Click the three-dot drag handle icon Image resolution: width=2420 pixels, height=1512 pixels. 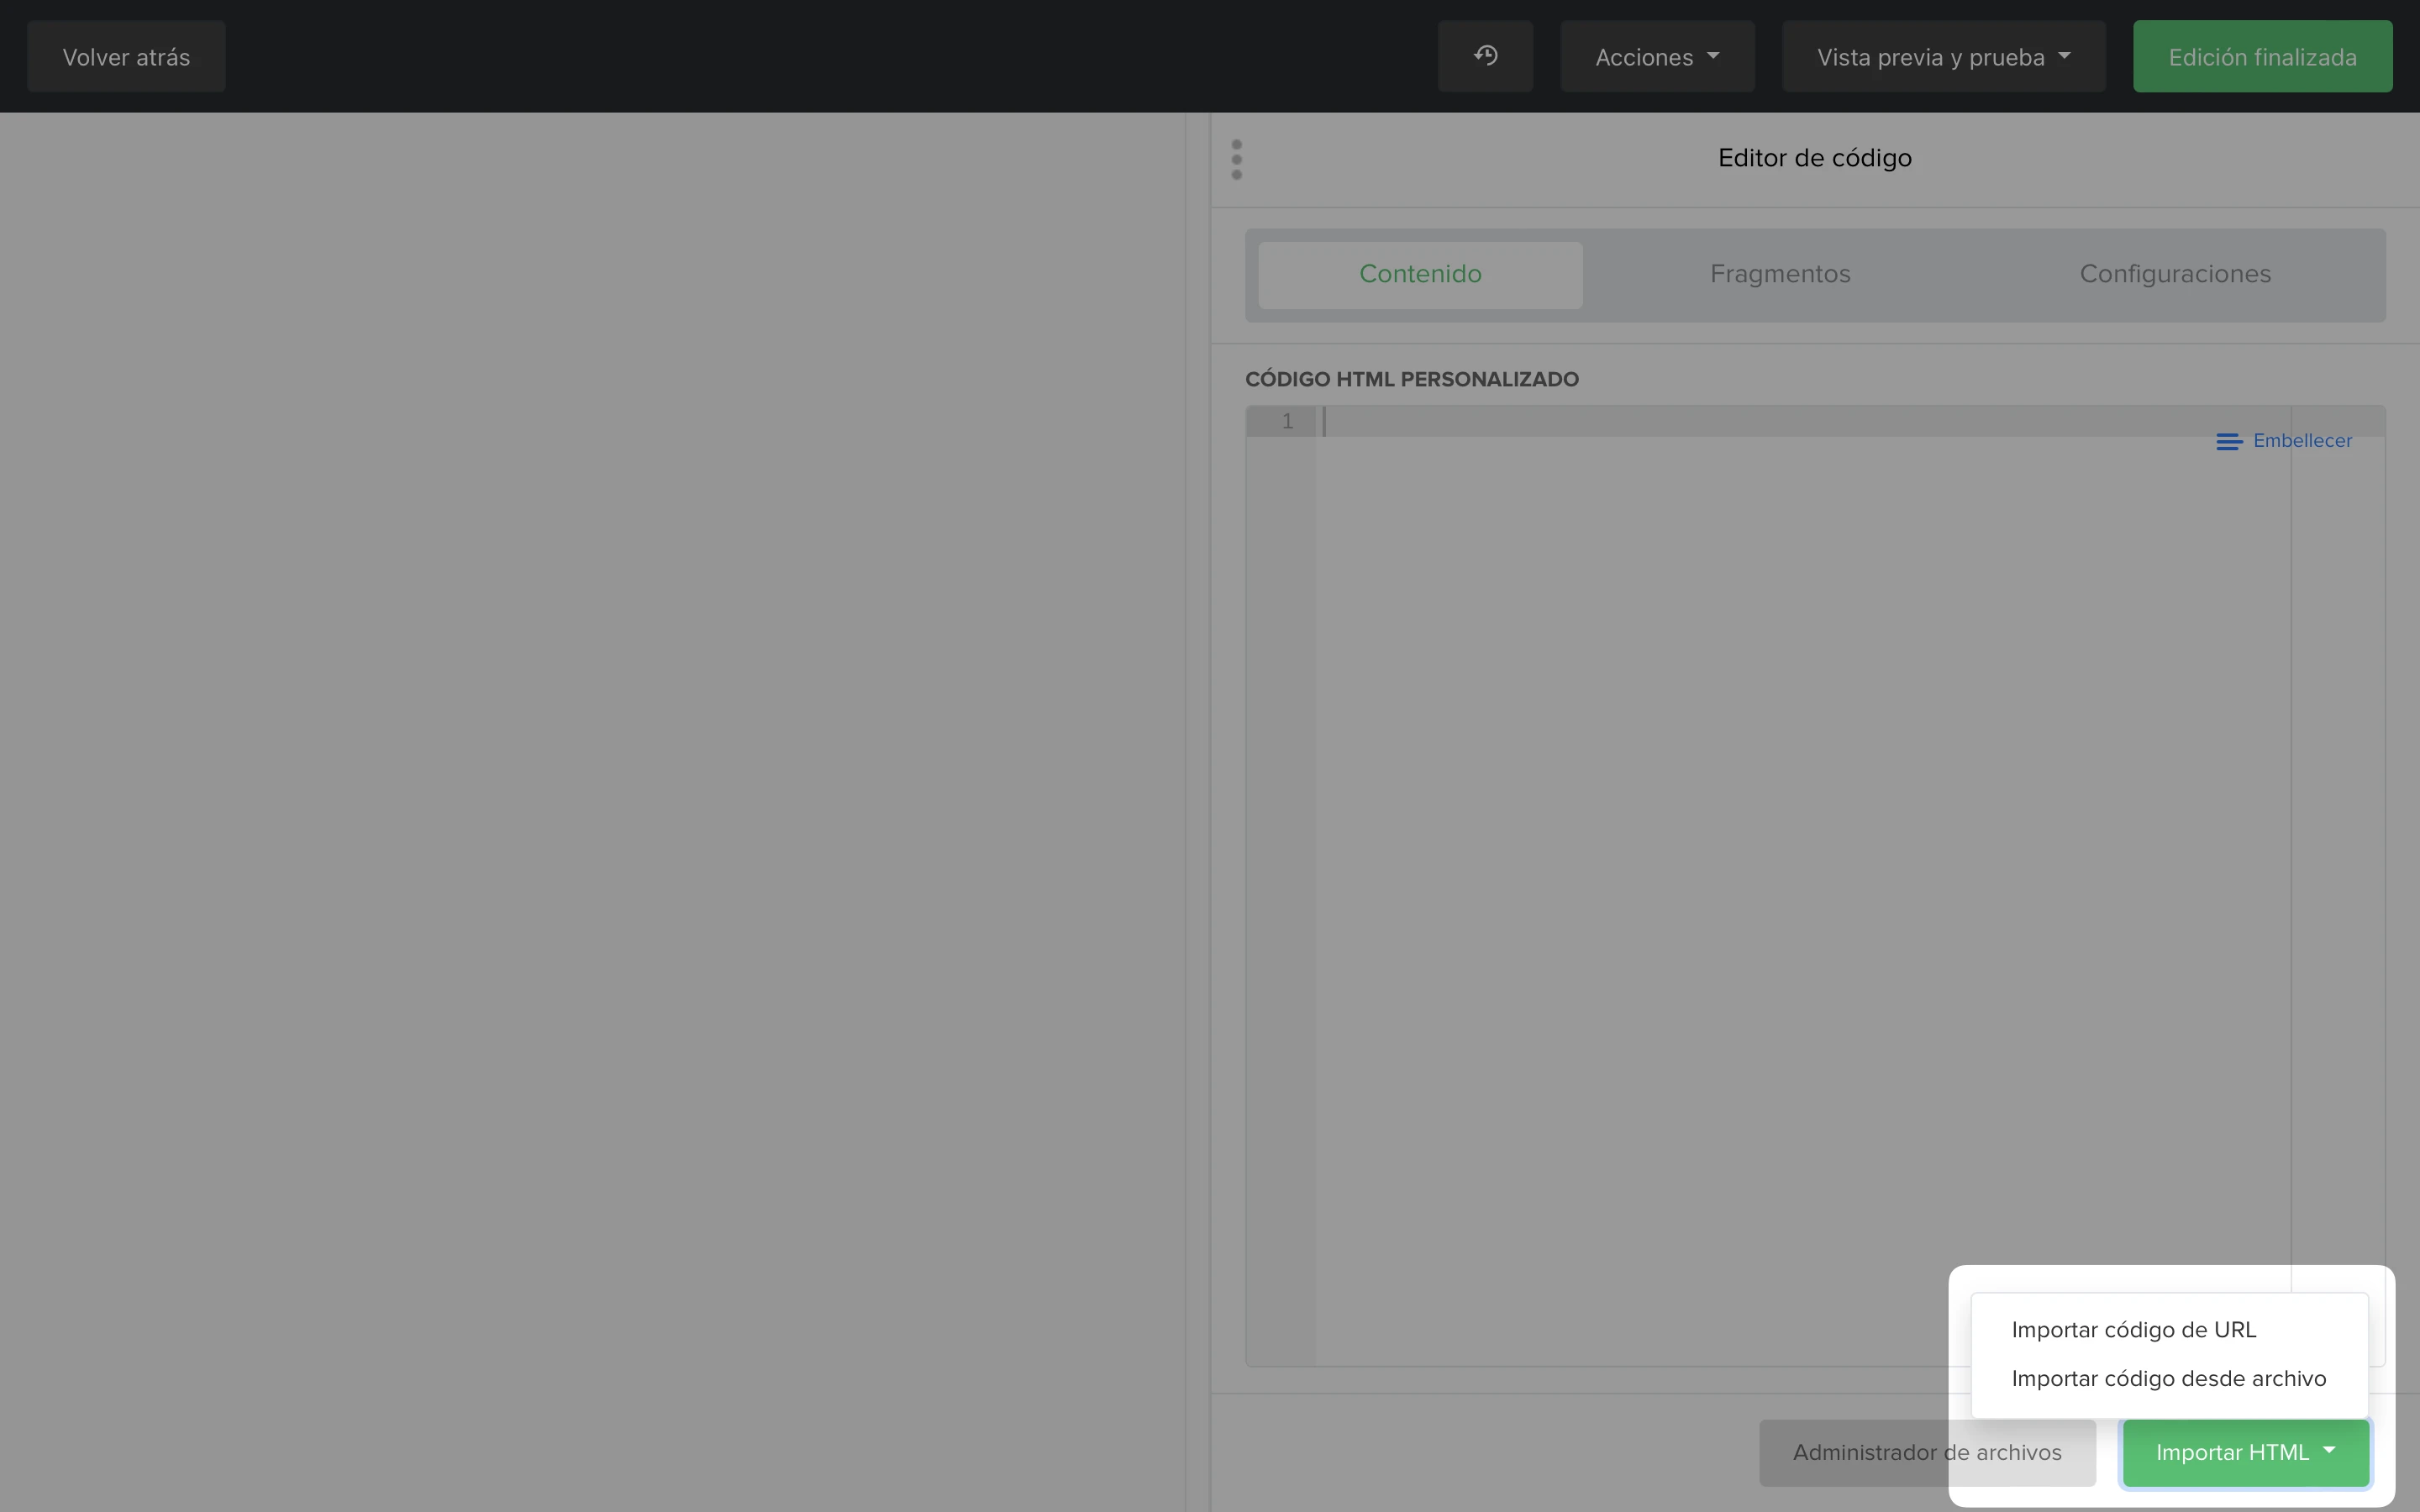[x=1237, y=159]
